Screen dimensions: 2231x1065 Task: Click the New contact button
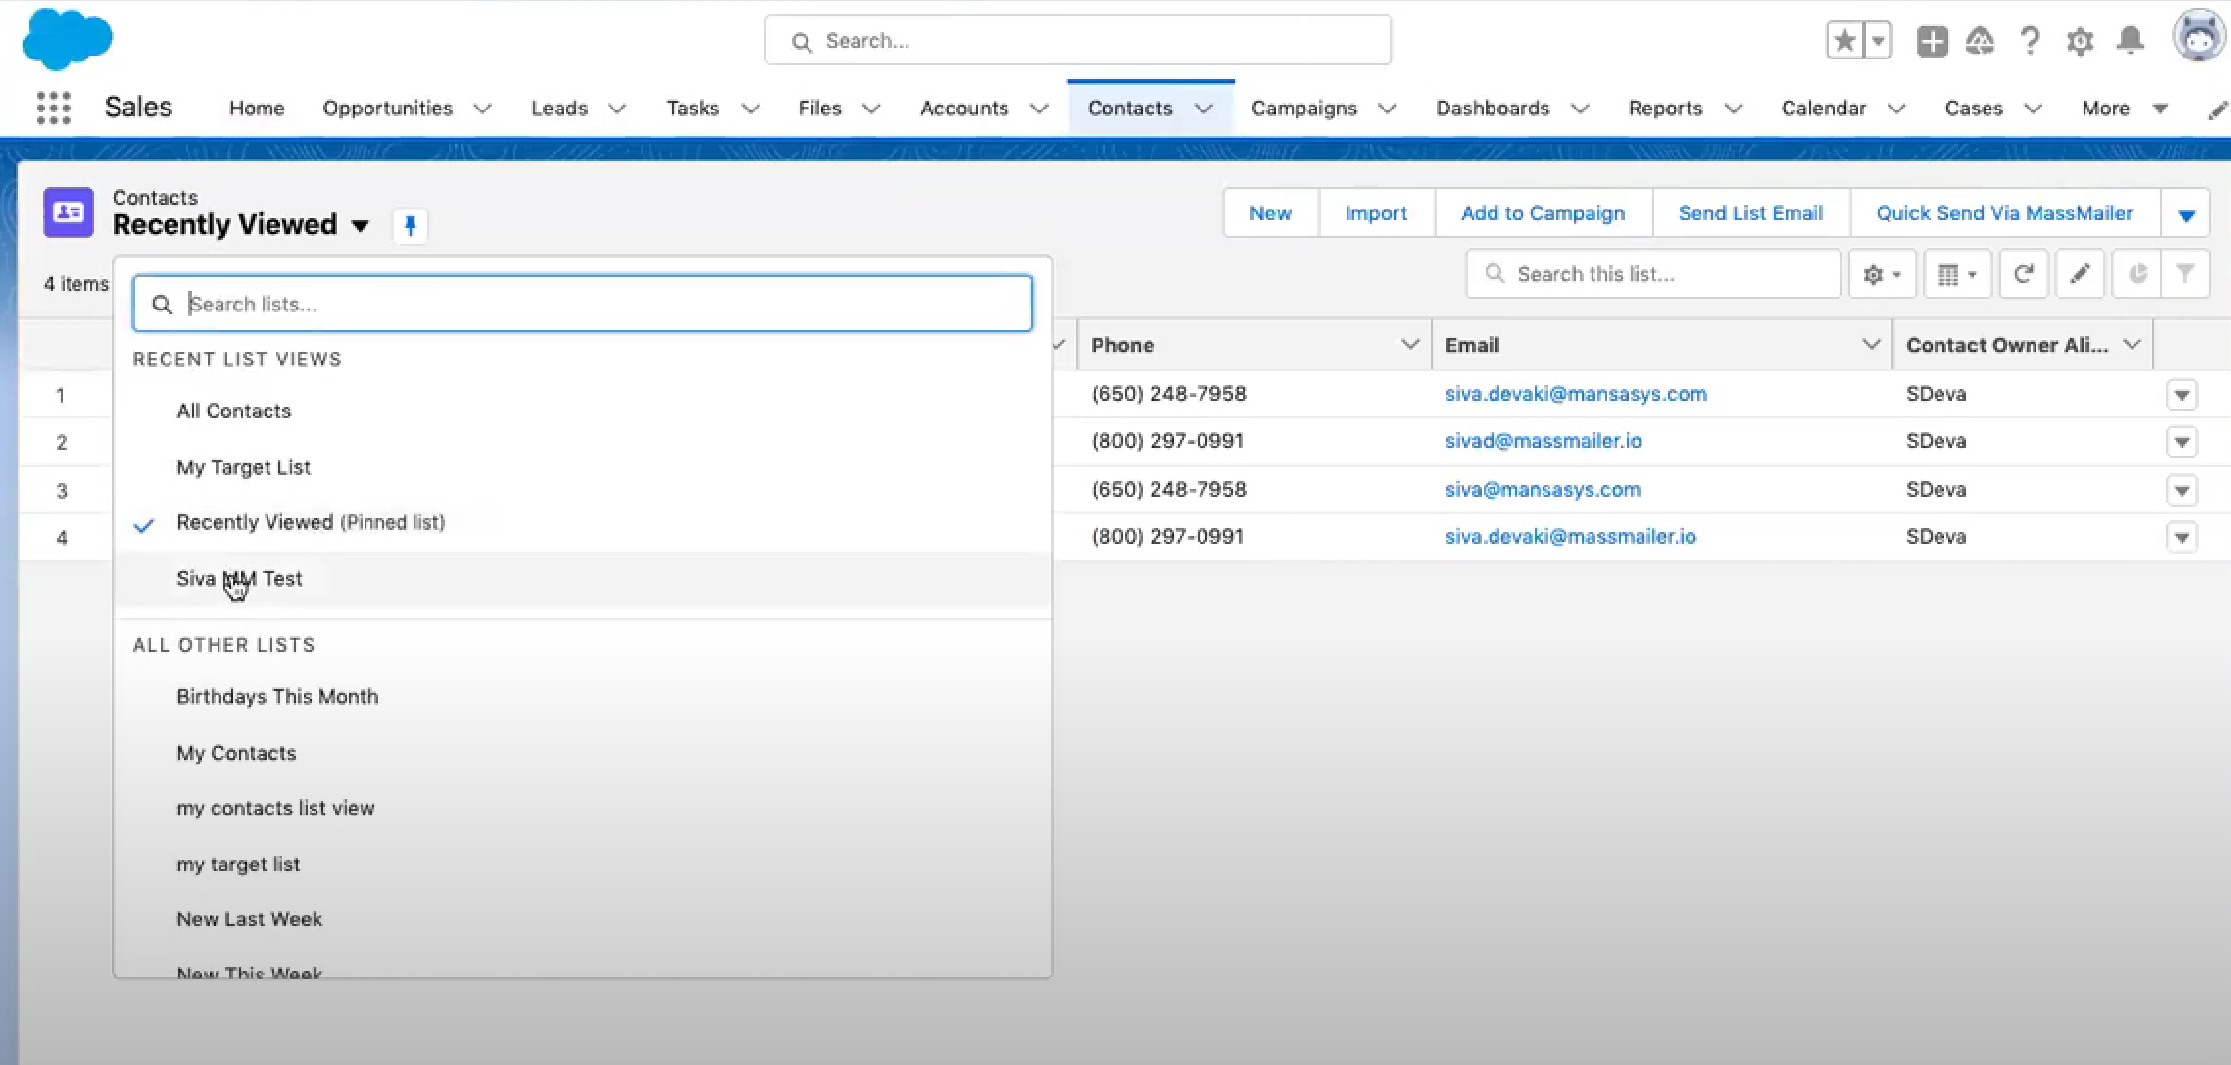1270,213
